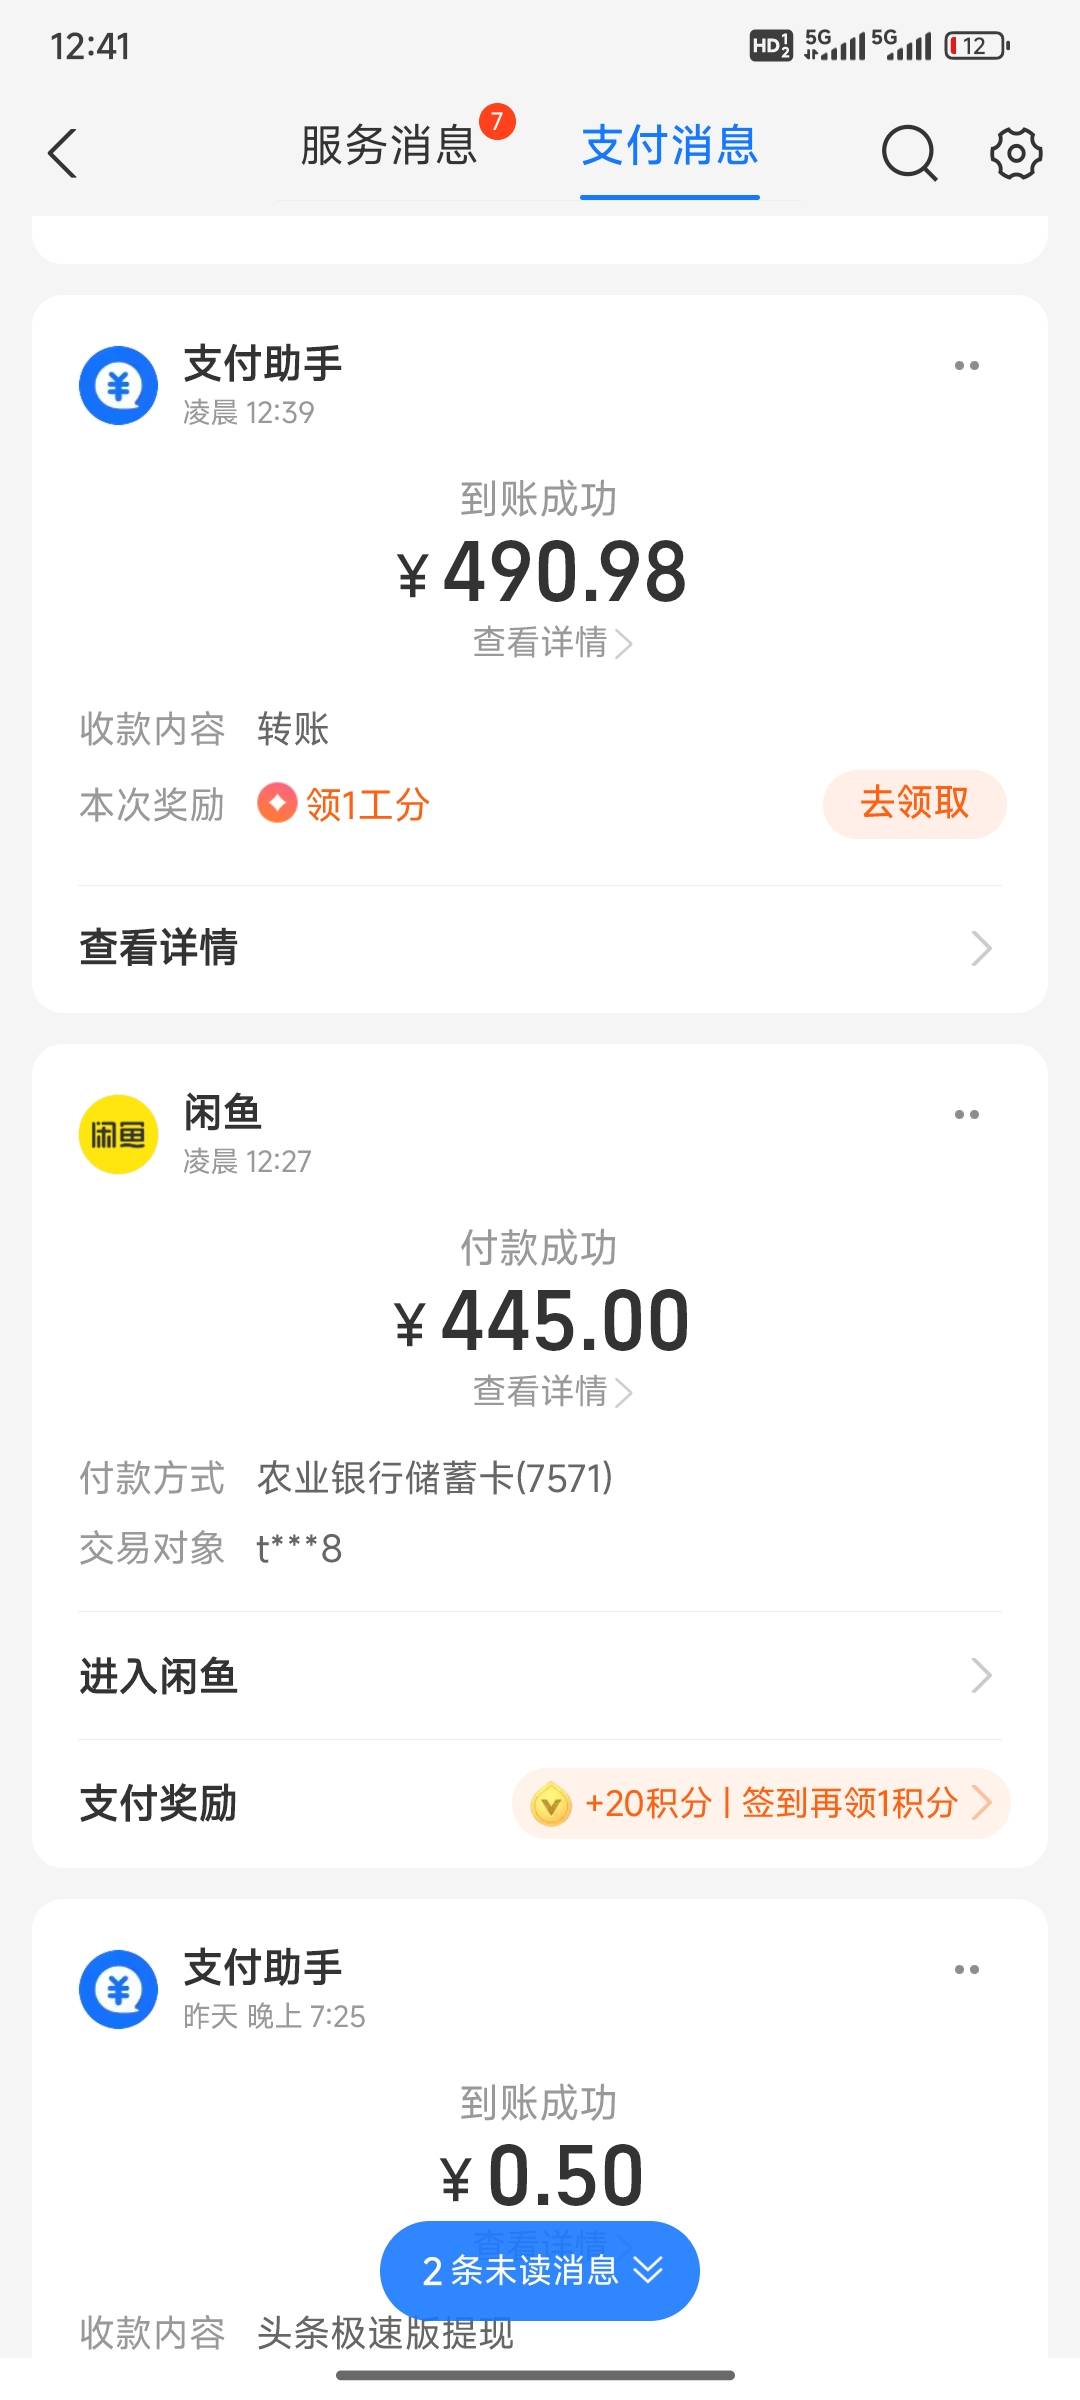This screenshot has width=1080, height=2400.
Task: Open the +20积分 签到再领1积分 banner
Action: [761, 1803]
